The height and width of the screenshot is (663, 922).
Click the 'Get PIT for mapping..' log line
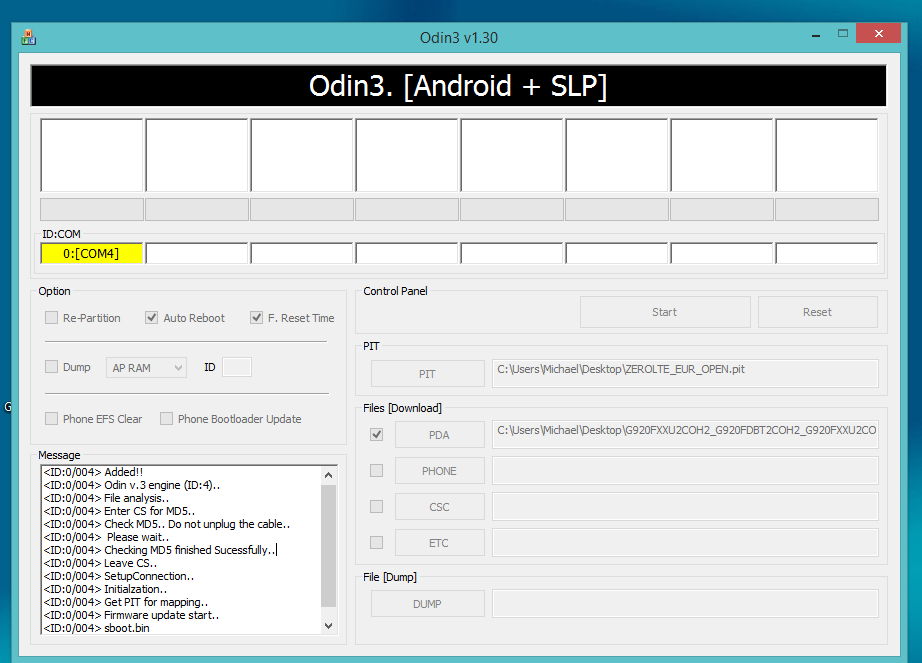point(126,602)
